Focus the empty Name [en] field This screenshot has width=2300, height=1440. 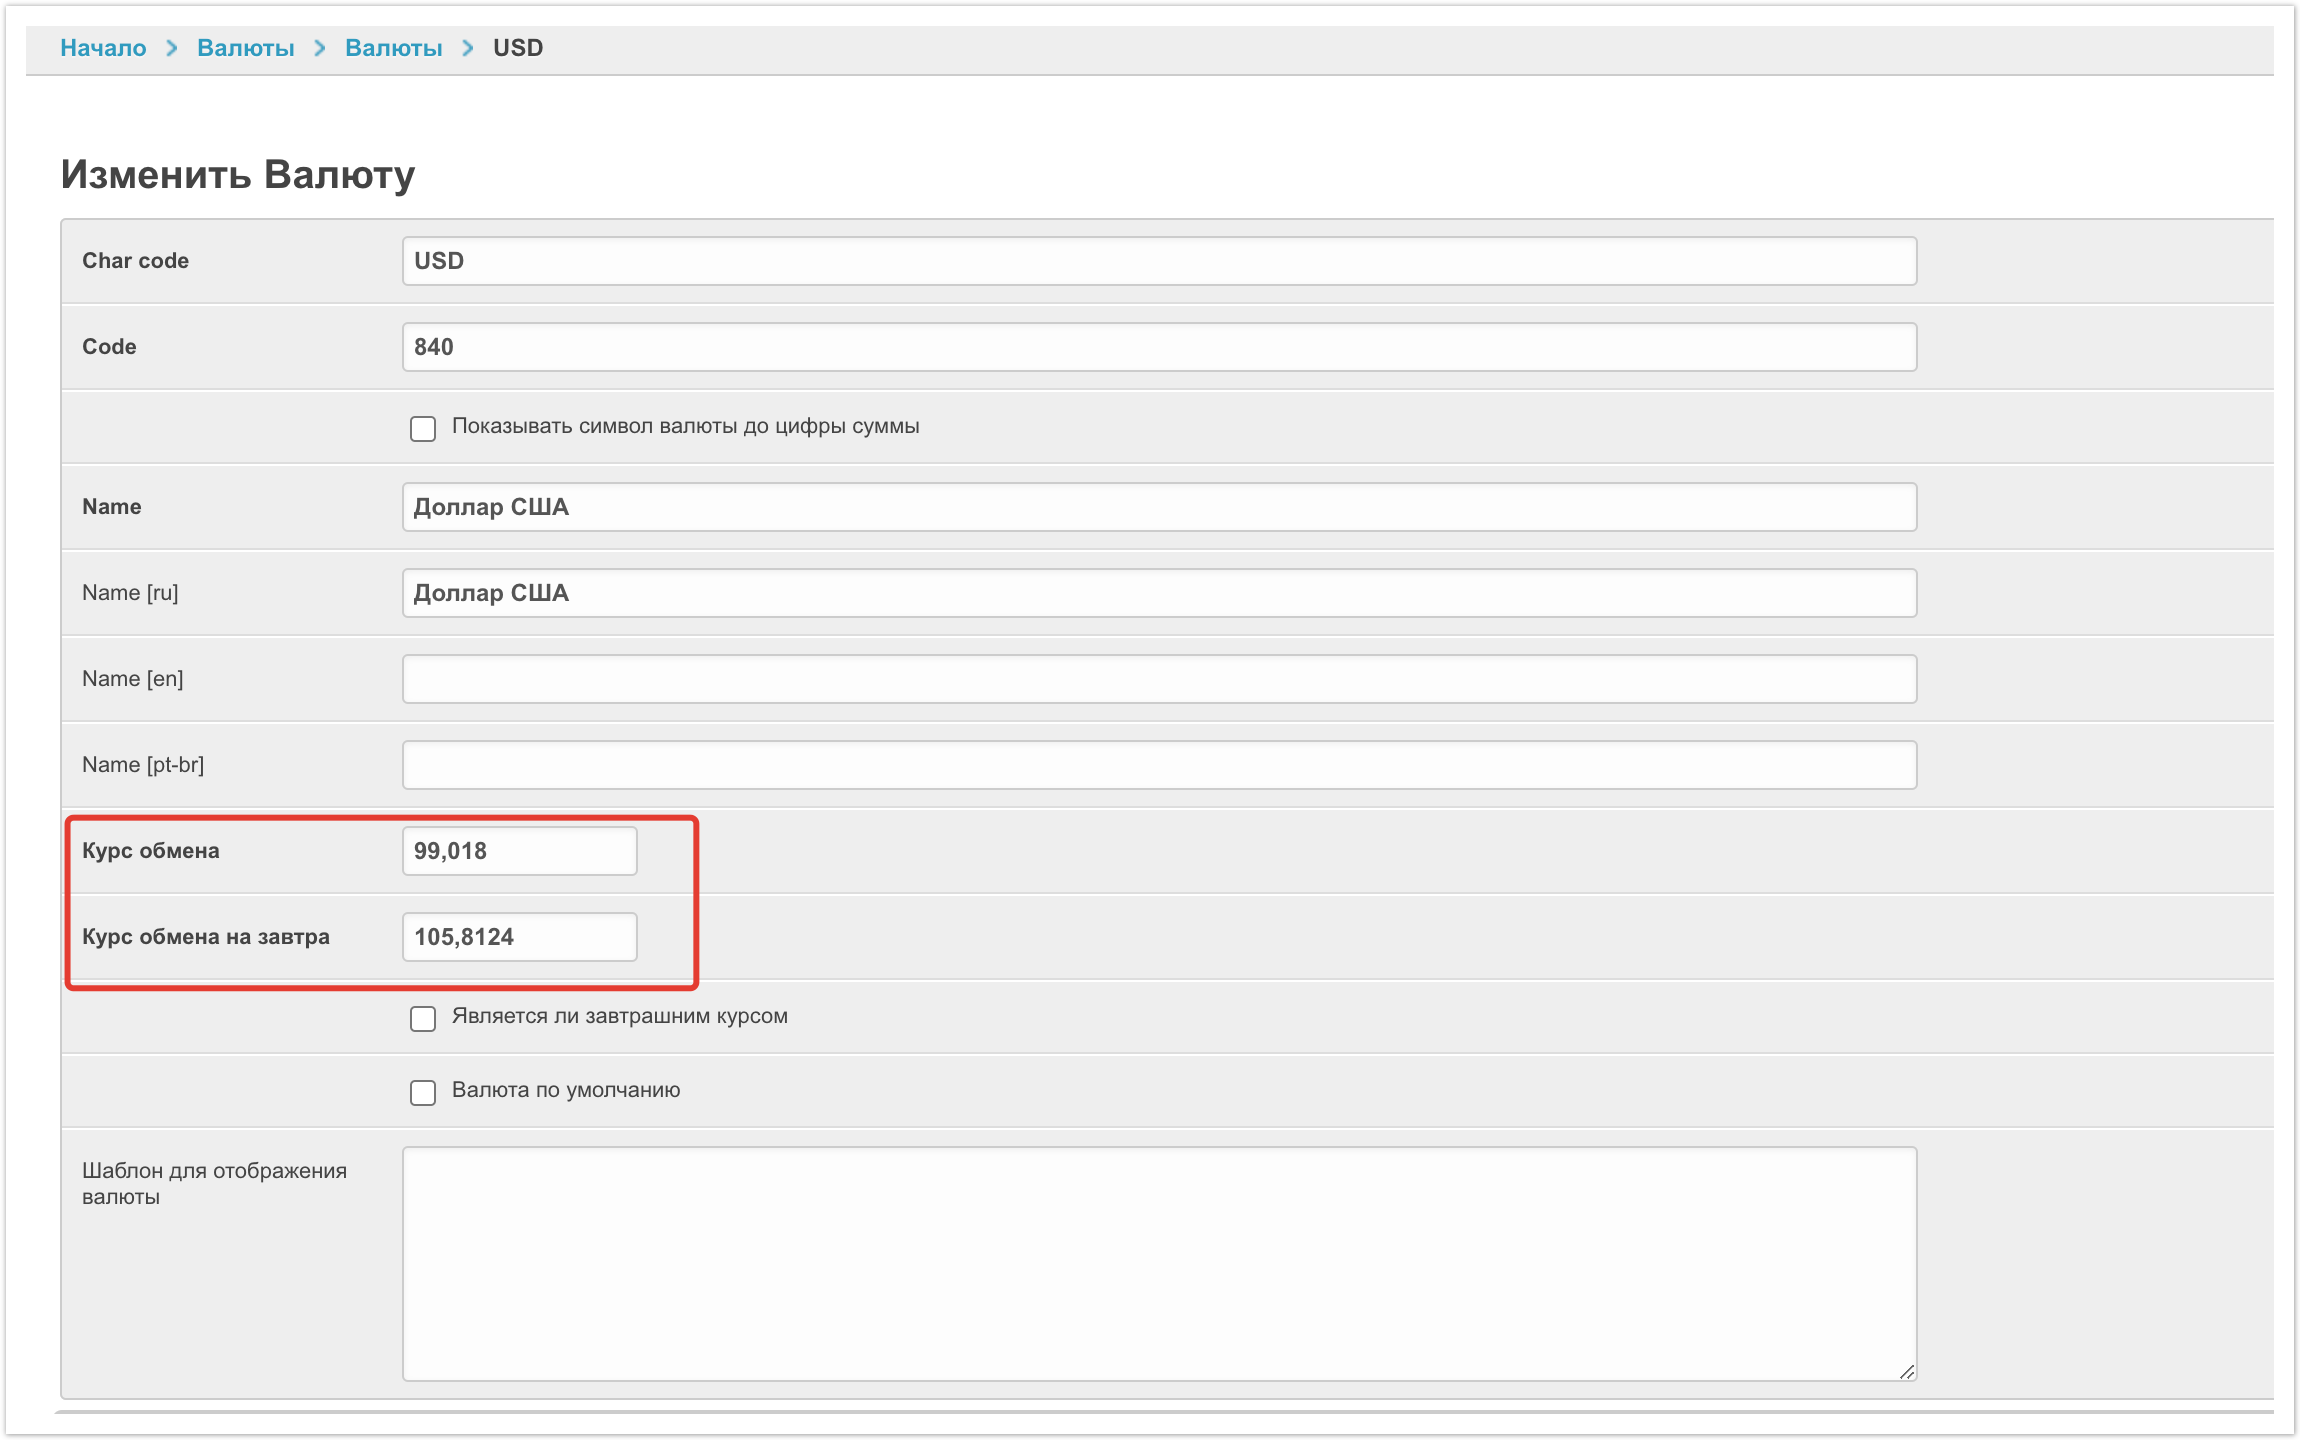tap(1158, 679)
